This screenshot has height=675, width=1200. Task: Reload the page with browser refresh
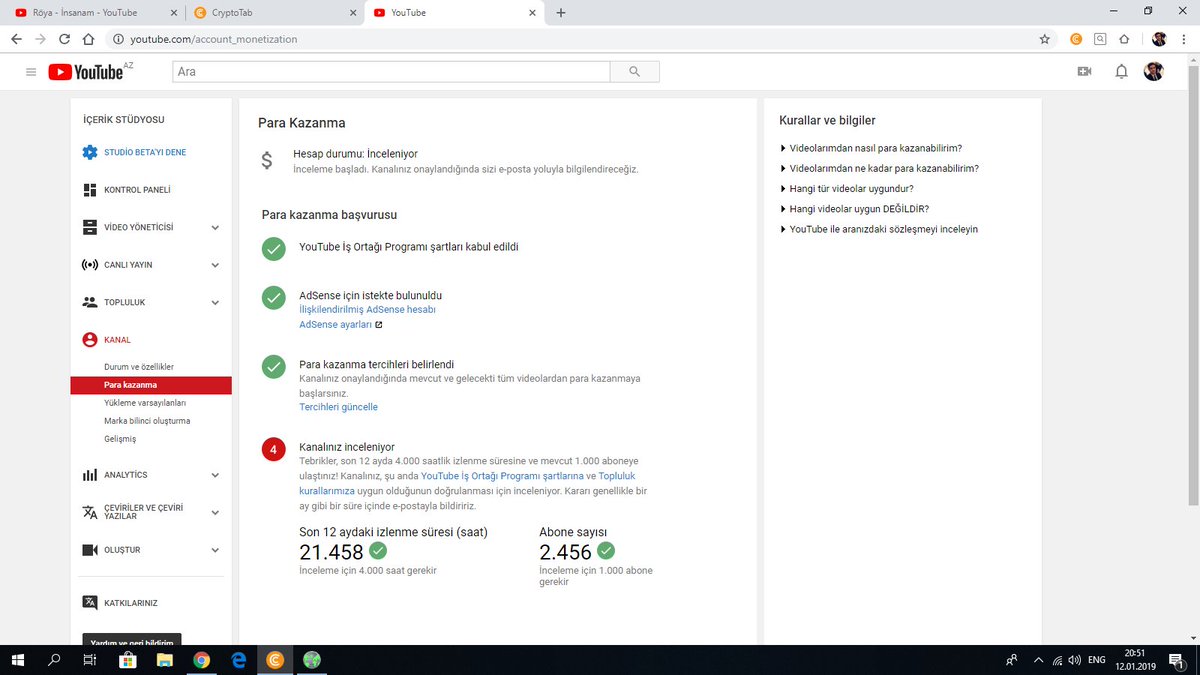65,40
